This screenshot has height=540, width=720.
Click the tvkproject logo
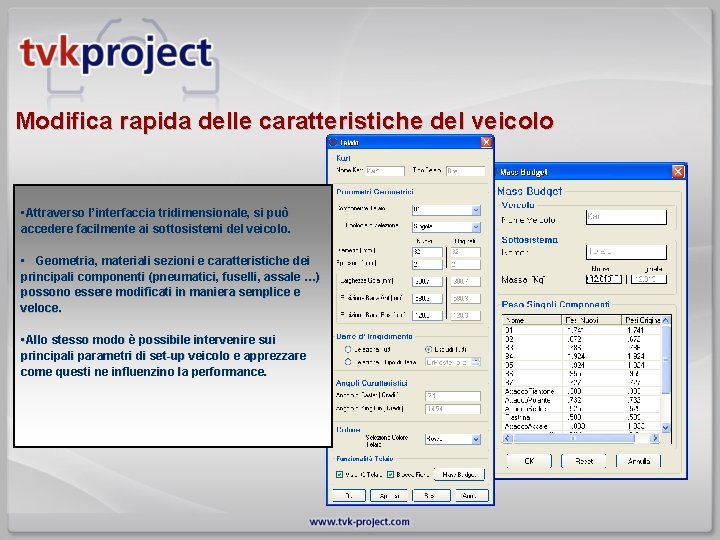(115, 54)
